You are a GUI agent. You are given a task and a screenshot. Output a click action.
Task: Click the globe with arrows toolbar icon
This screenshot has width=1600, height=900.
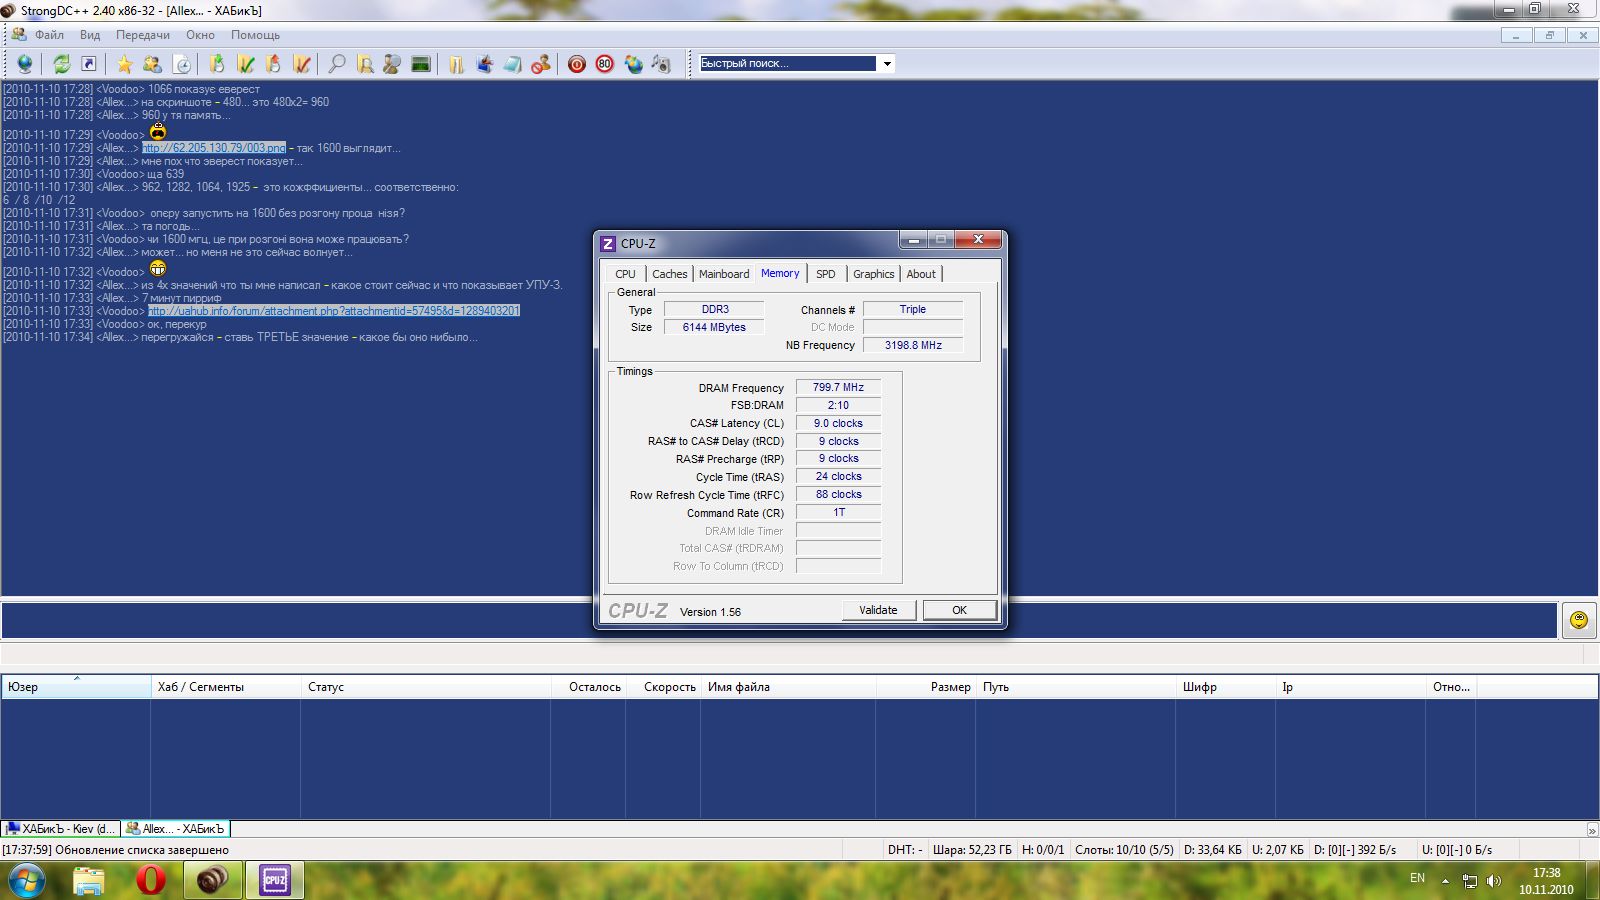[633, 64]
